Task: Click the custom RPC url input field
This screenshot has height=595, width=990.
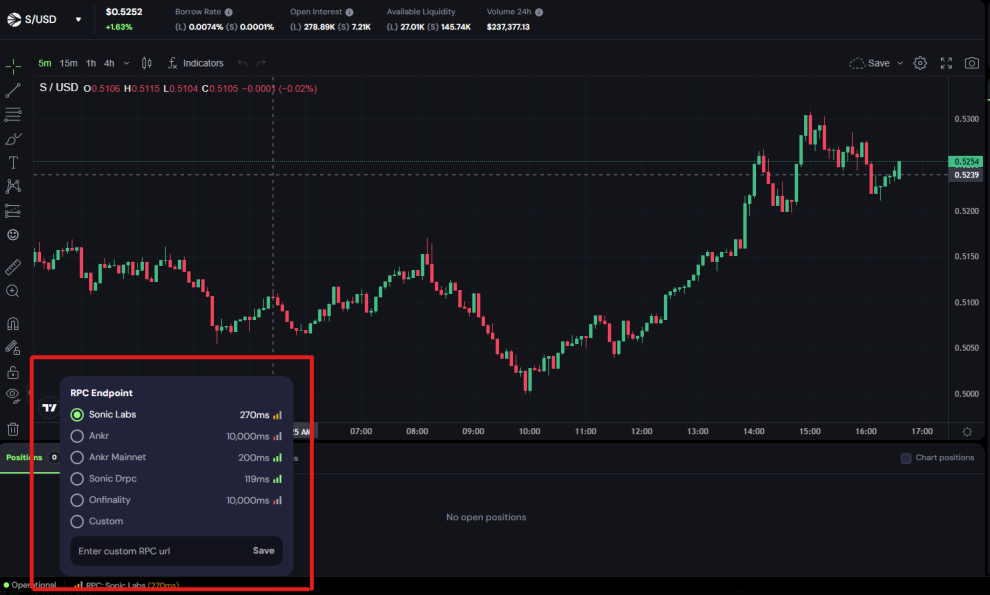Action: (x=155, y=551)
